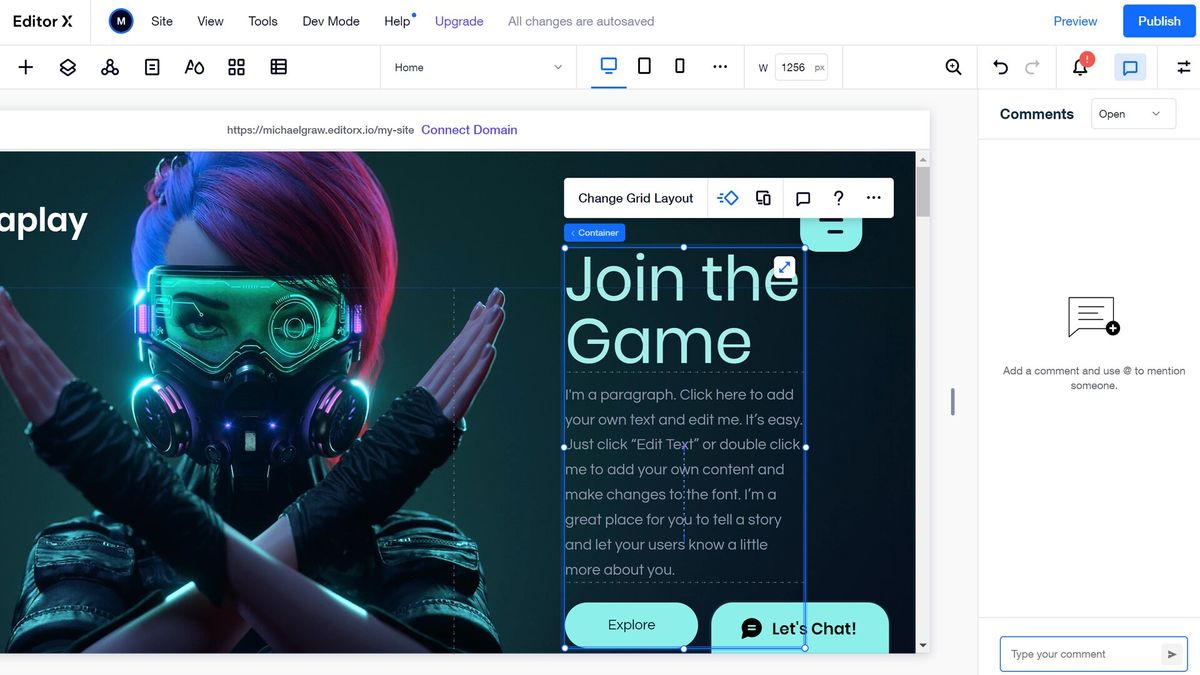
Task: Click the Connect Domain link
Action: click(x=468, y=129)
